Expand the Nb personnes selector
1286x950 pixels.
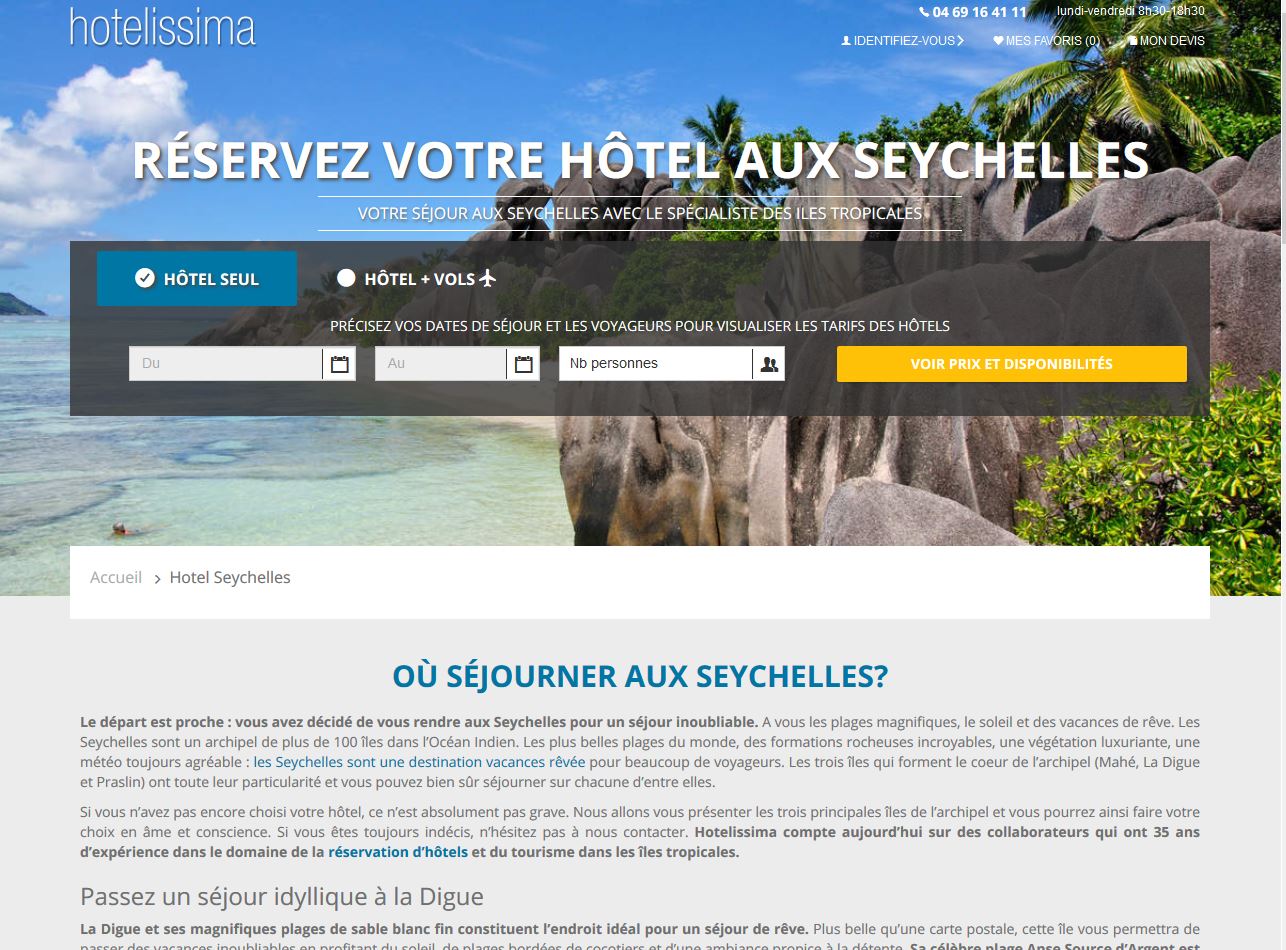672,364
